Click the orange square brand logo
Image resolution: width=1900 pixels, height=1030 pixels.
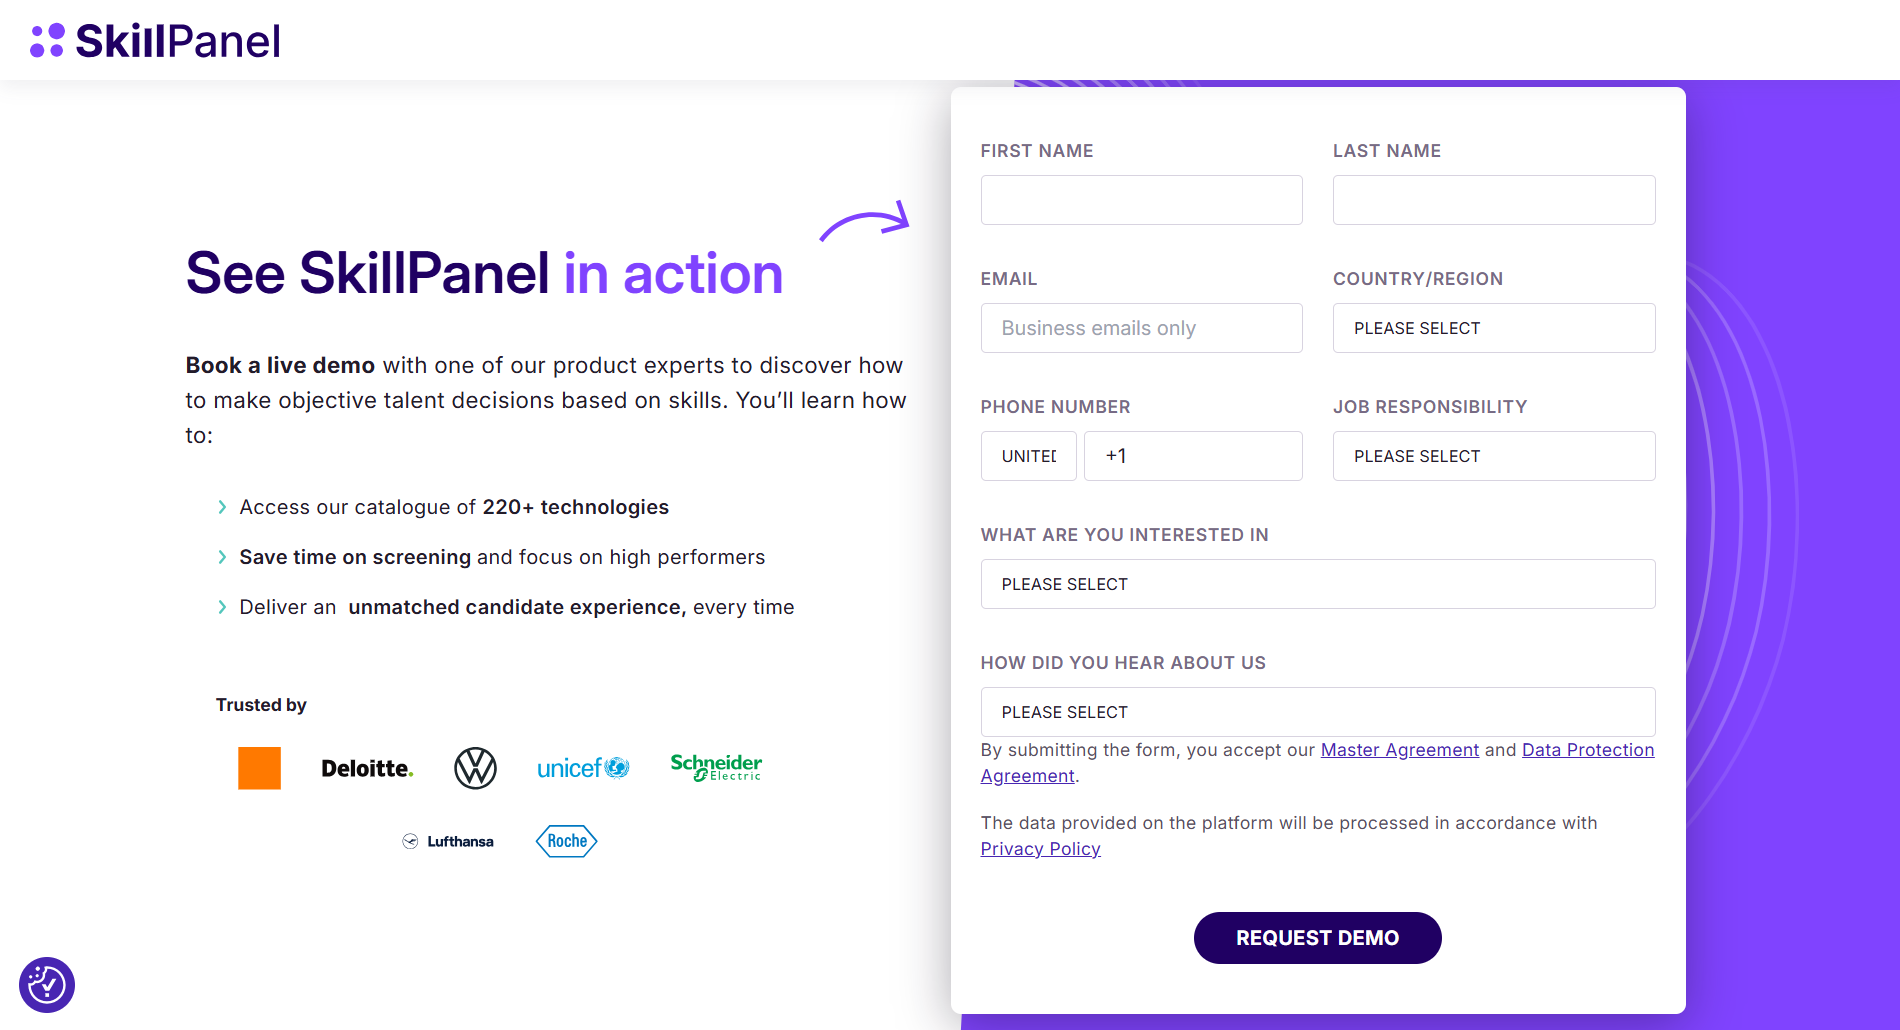coord(259,768)
